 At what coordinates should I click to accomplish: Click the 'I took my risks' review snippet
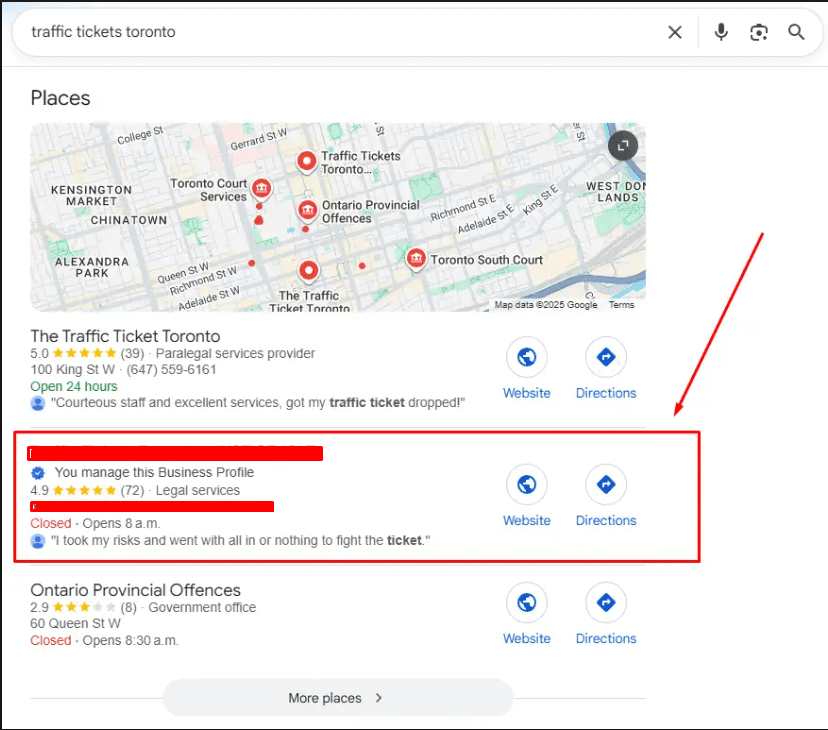pos(240,540)
